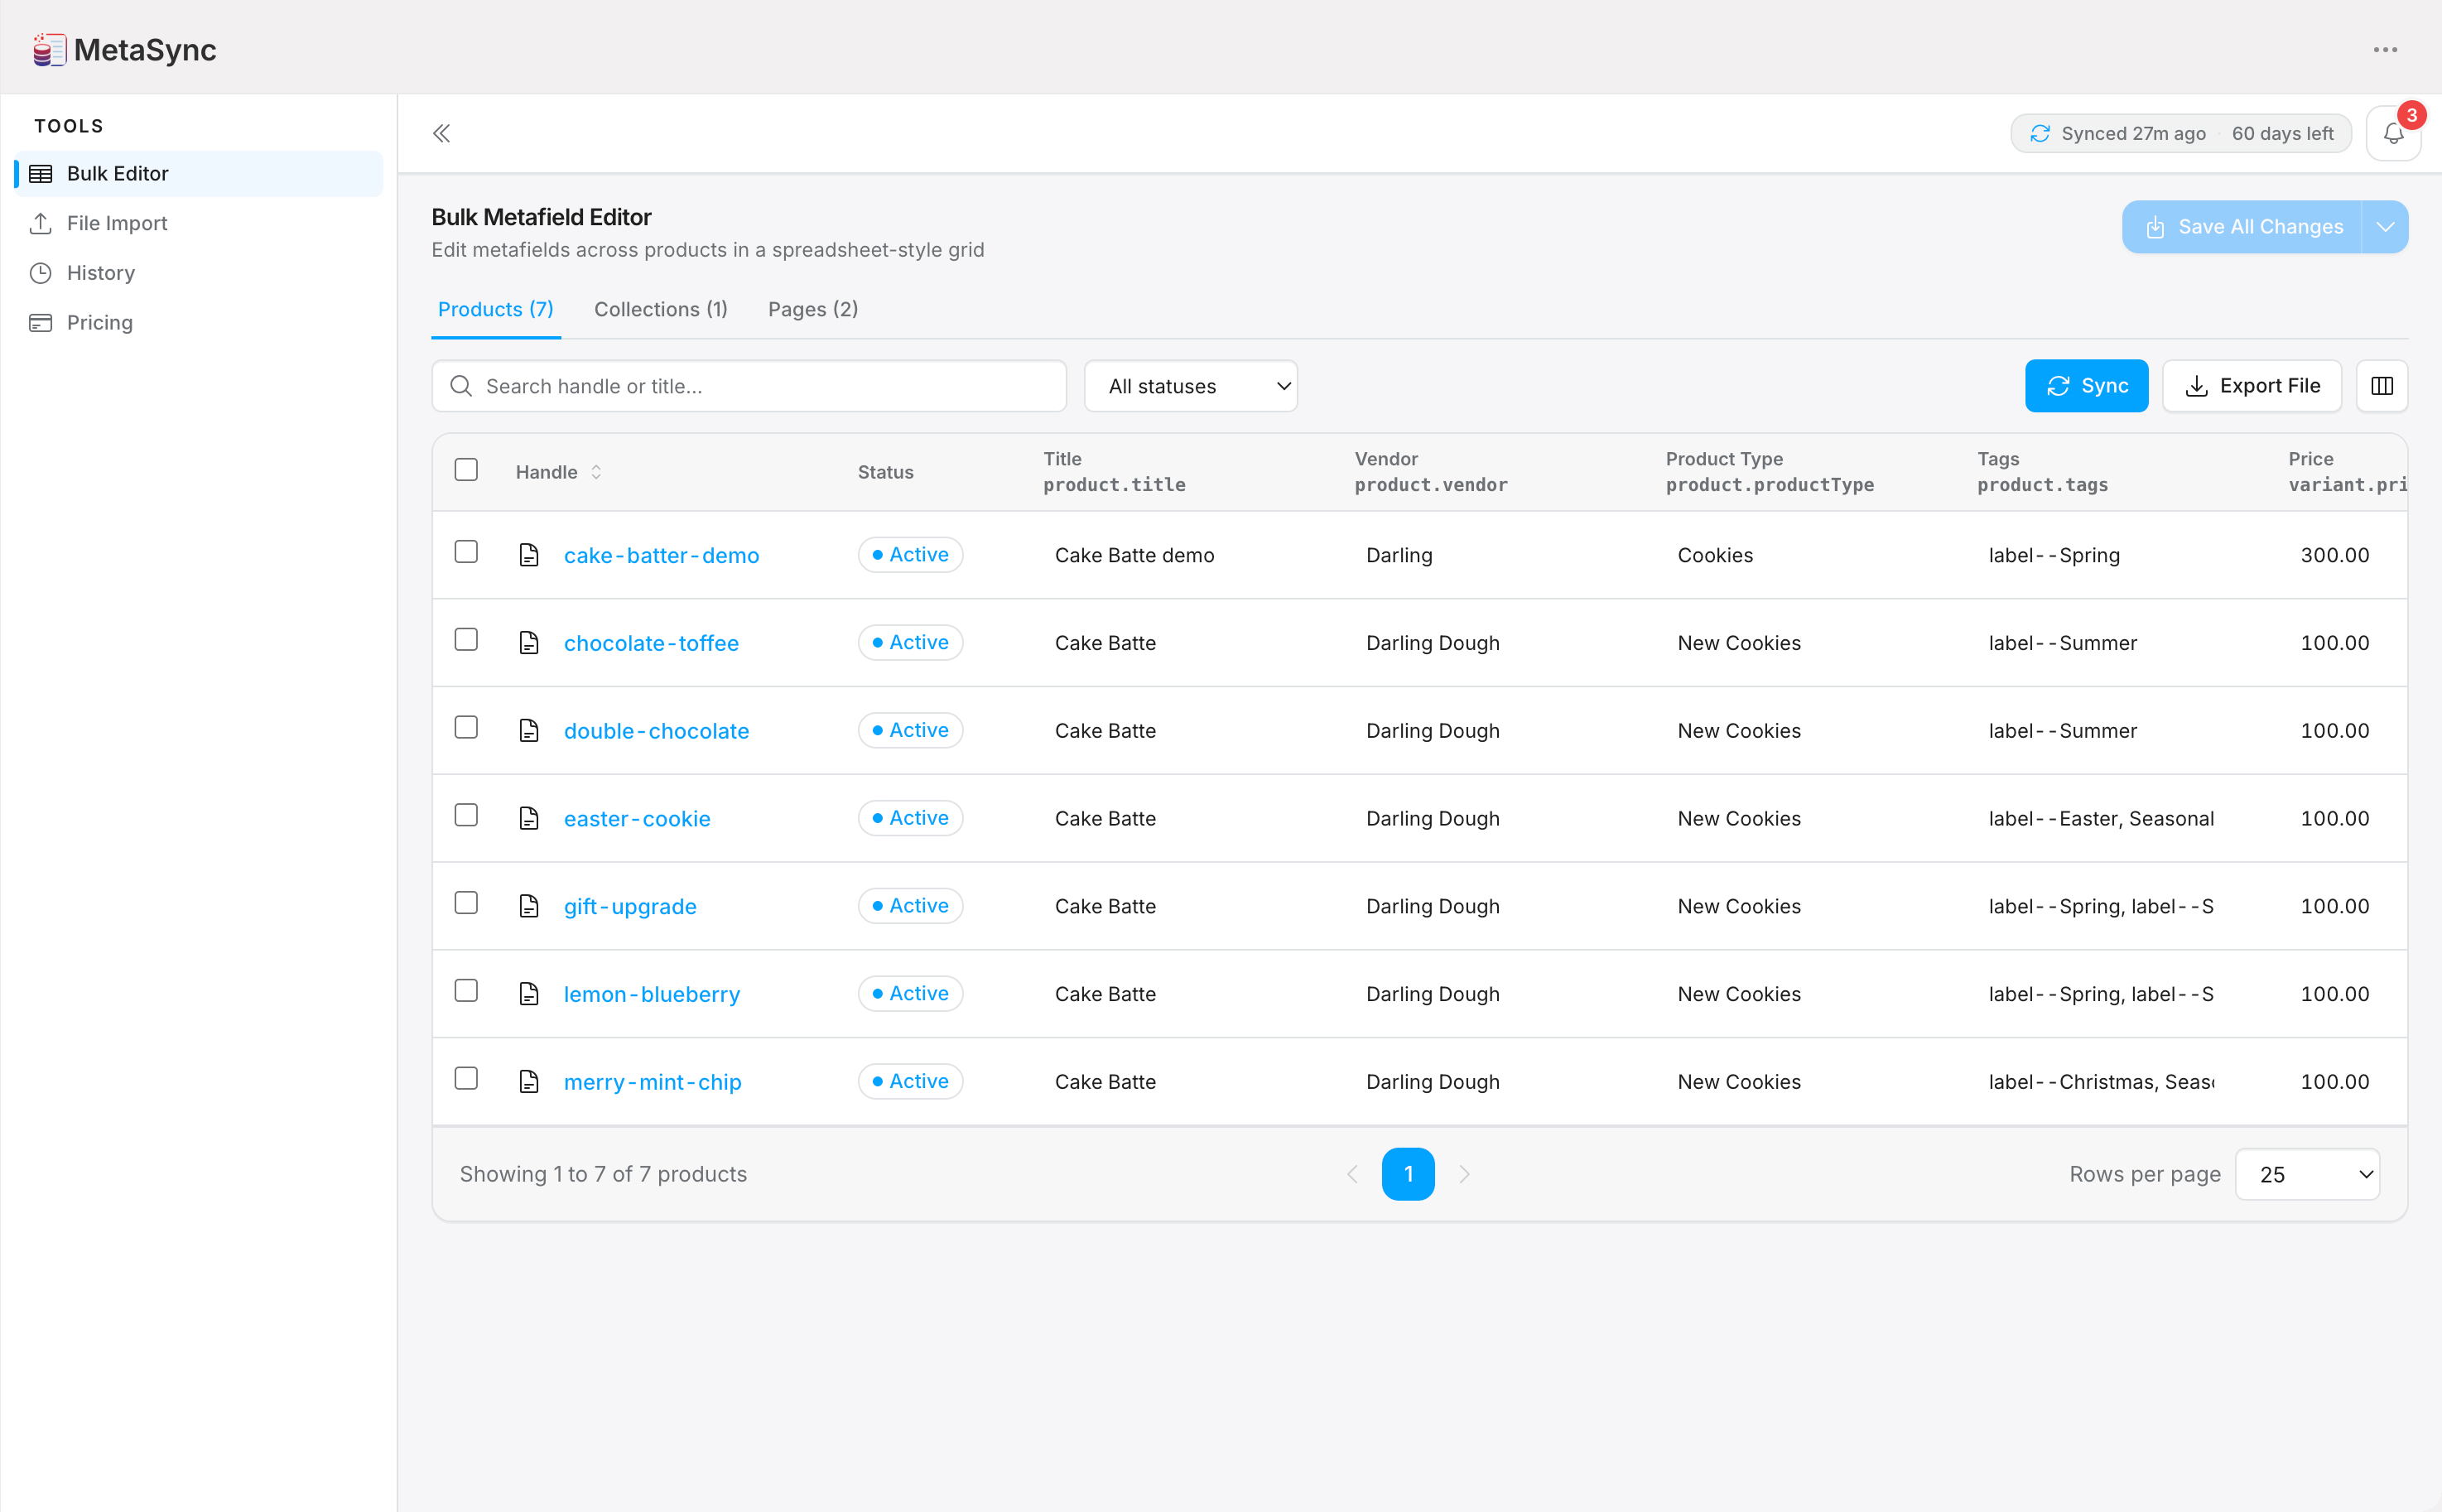Click 'label--Easter, Seasonal' tags cell
Viewport: 2442px width, 1512px height.
click(x=2101, y=818)
